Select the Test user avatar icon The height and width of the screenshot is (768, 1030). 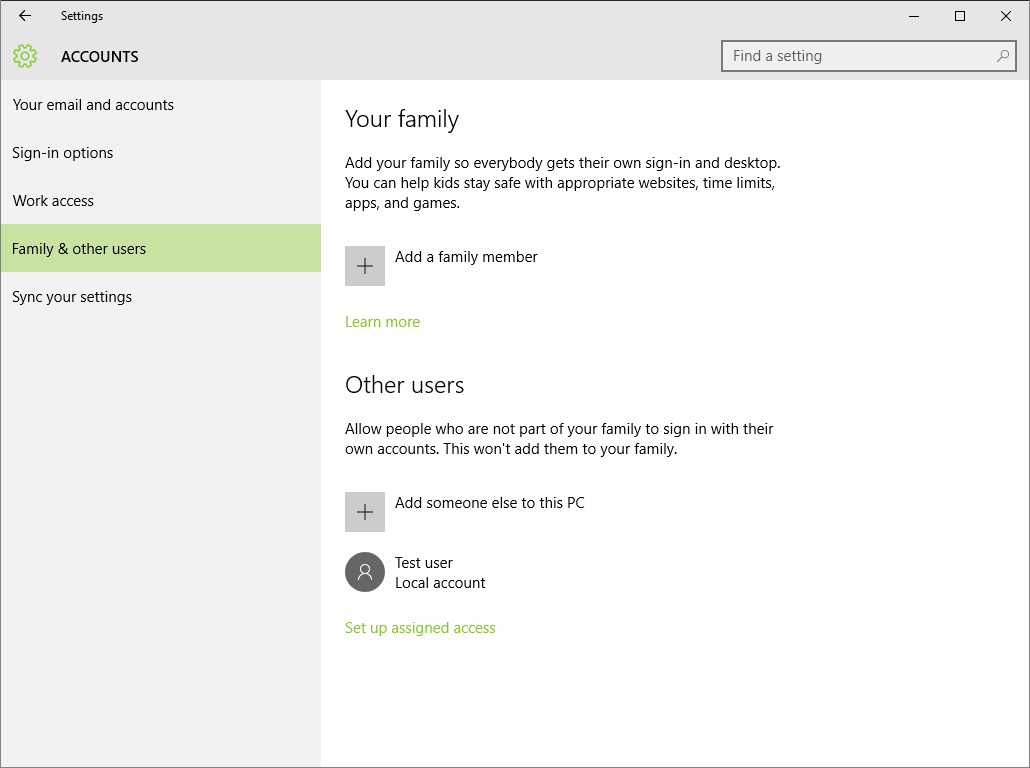point(365,572)
